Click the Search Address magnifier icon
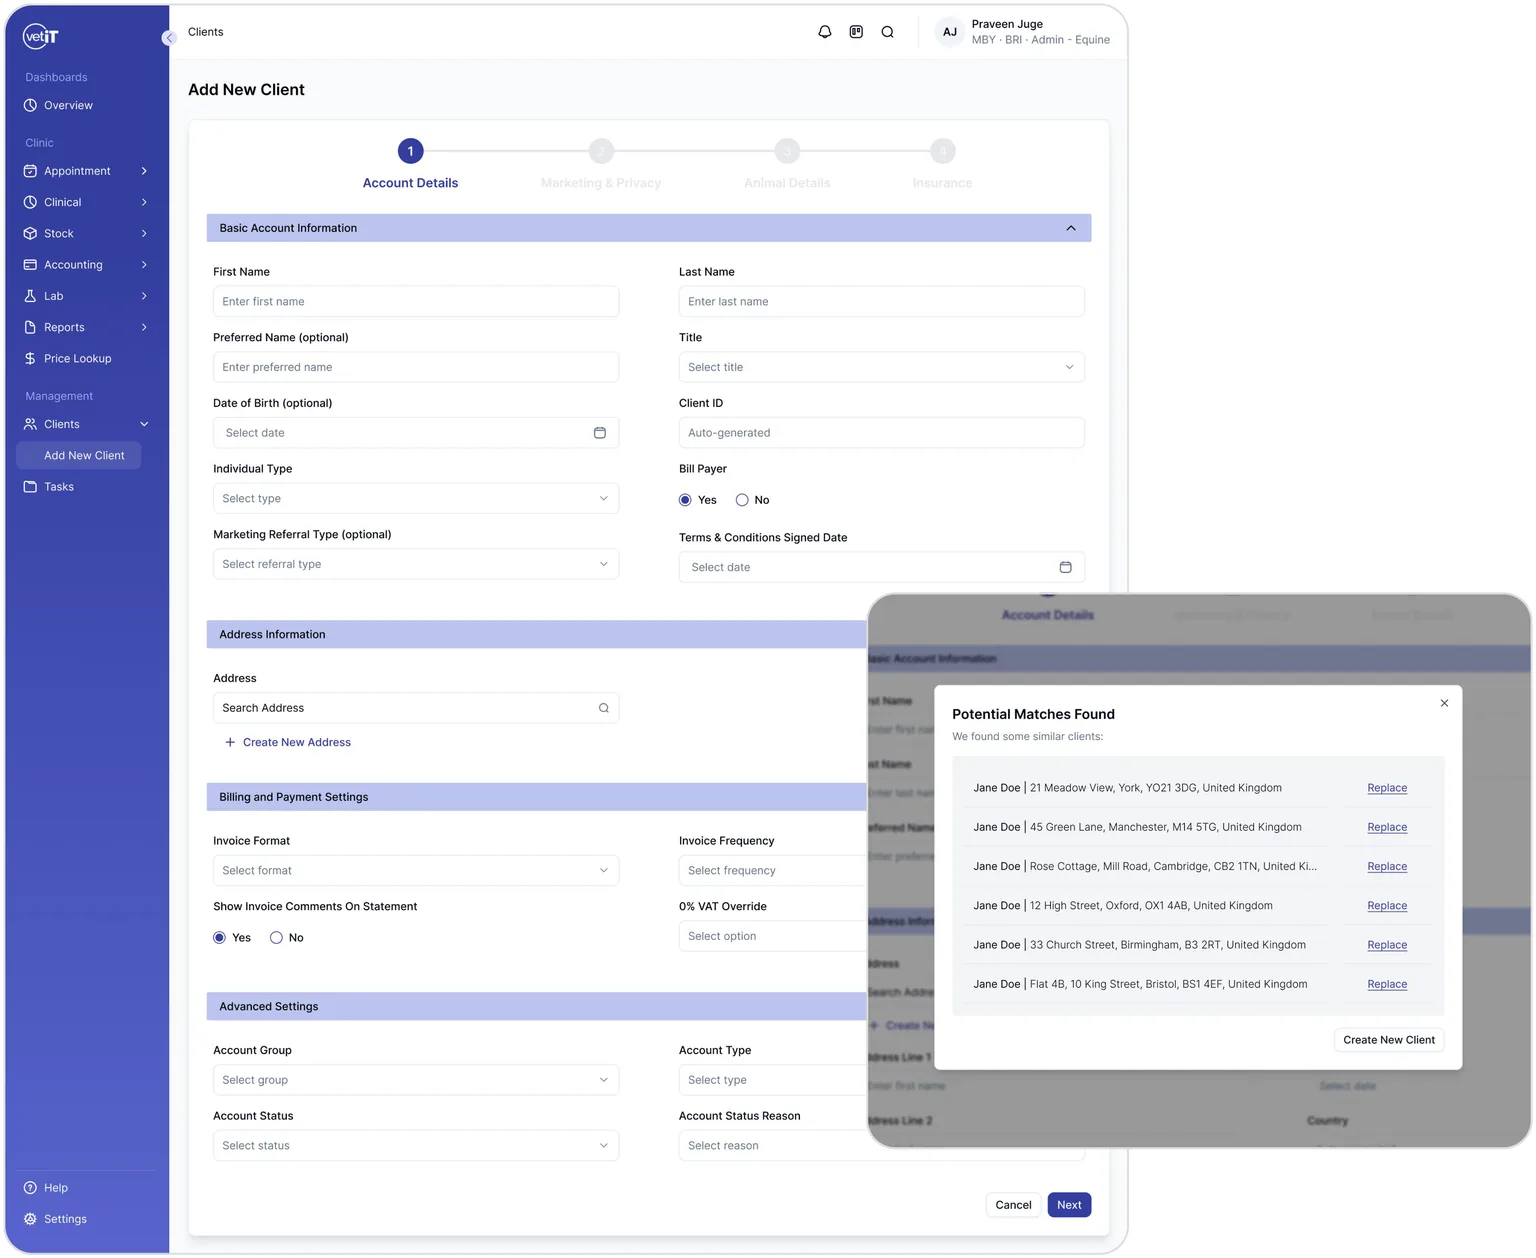The image size is (1536, 1258). [x=604, y=708]
